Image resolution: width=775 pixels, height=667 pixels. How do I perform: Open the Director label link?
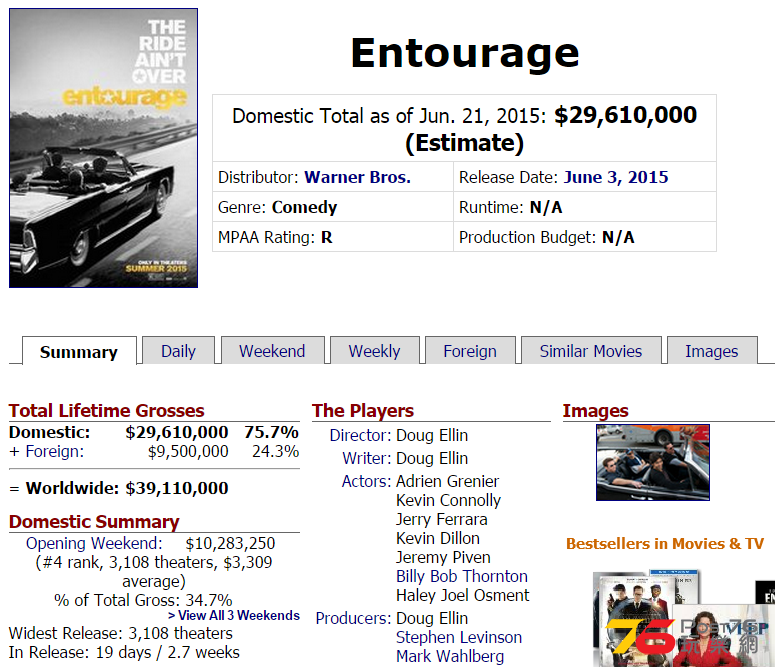360,436
